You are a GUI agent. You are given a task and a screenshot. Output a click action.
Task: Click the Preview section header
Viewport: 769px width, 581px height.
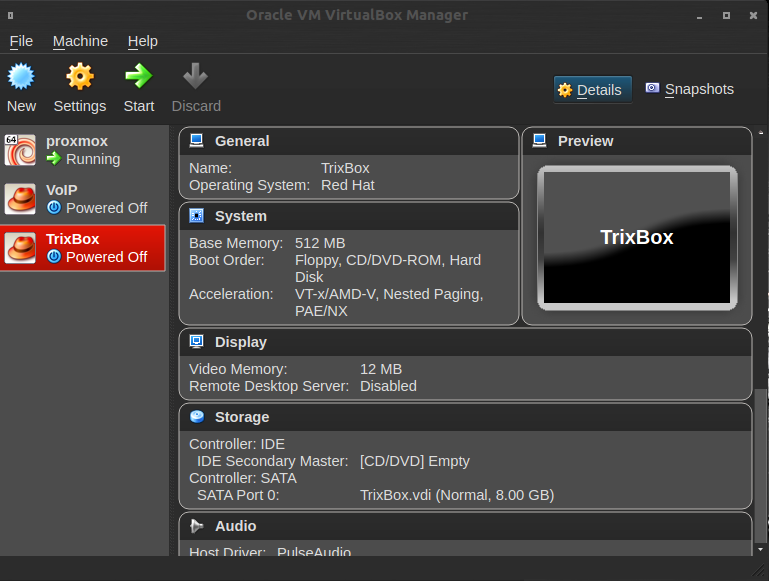click(x=586, y=141)
